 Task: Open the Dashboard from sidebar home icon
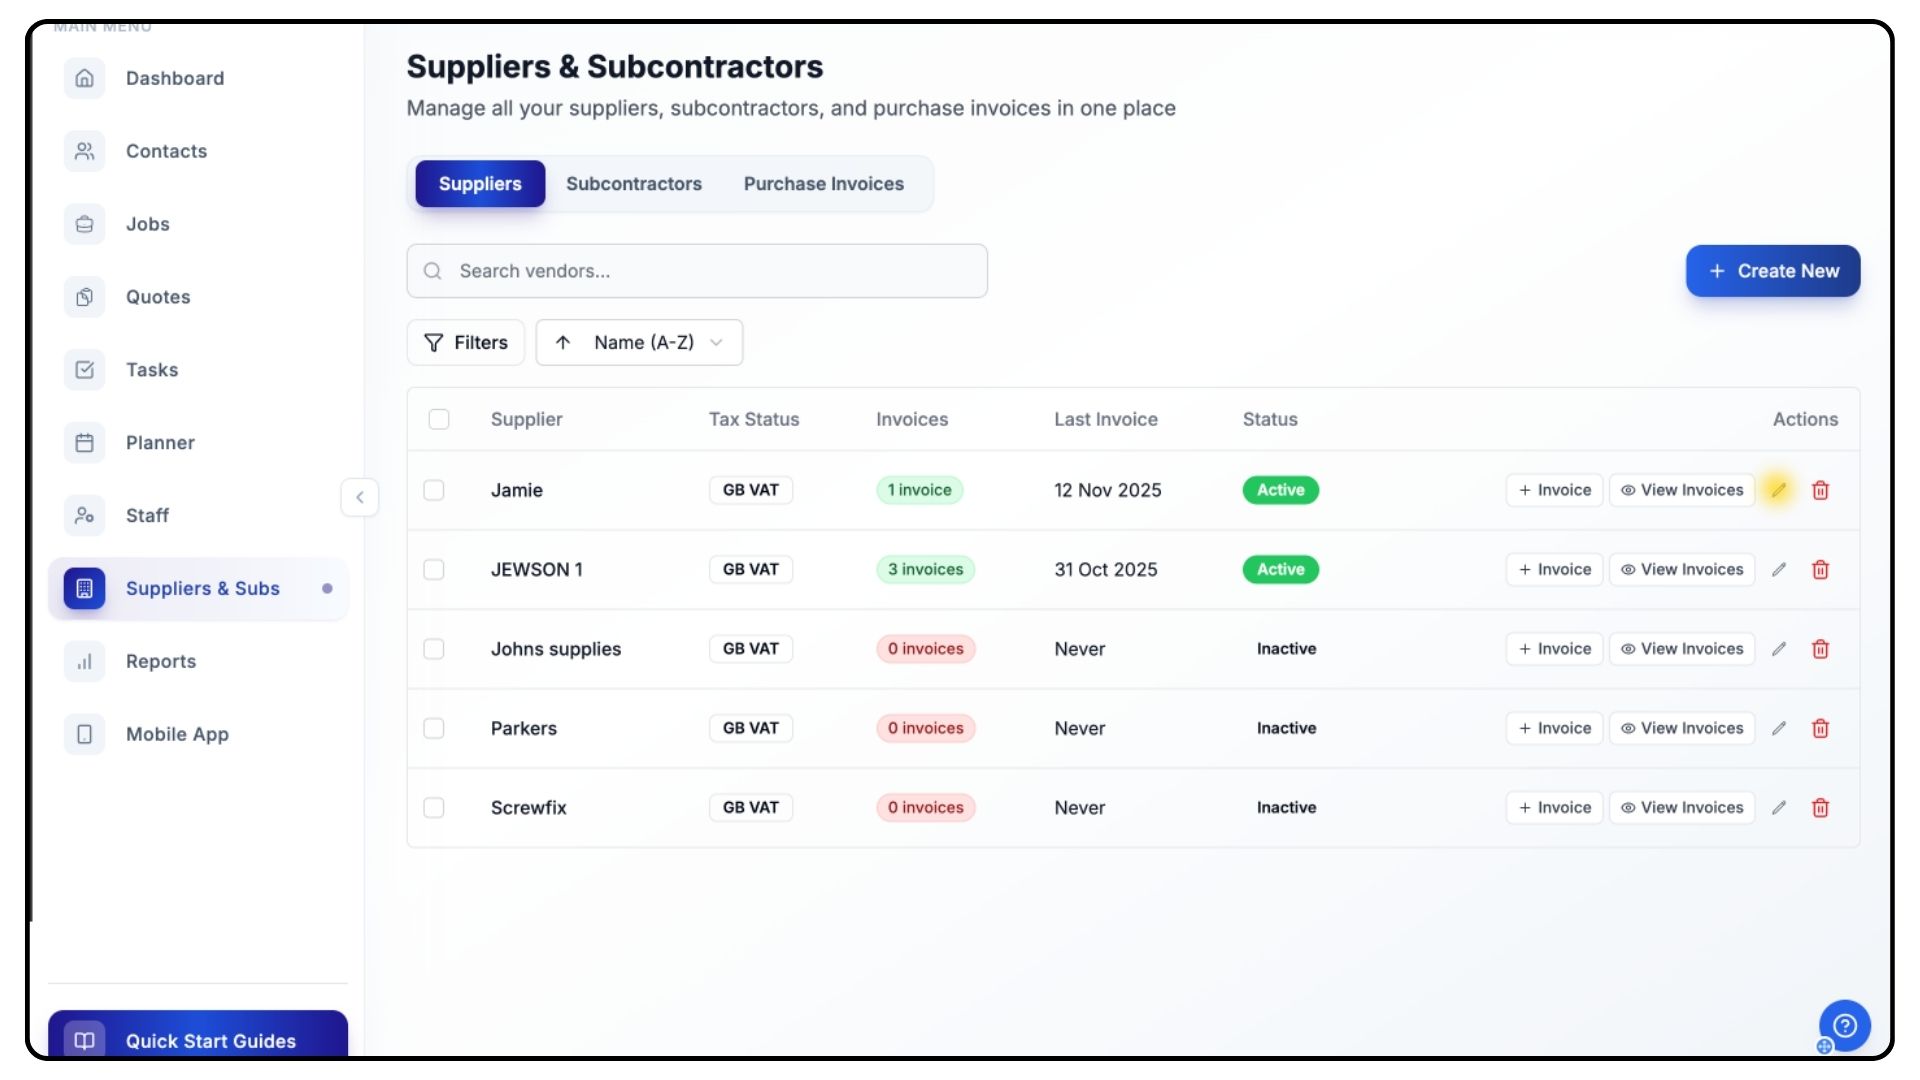pos(85,78)
